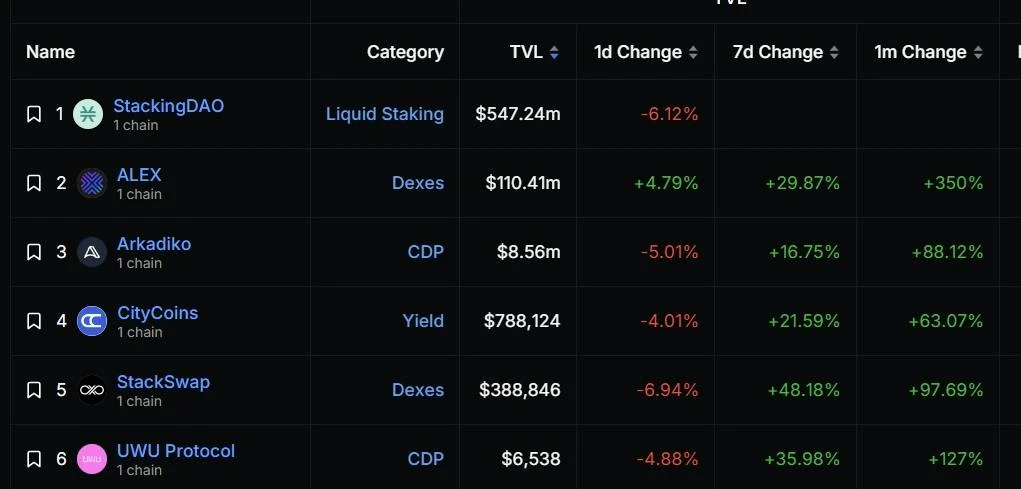Viewport: 1021px width, 489px height.
Task: Open the Yield category link
Action: pos(423,321)
